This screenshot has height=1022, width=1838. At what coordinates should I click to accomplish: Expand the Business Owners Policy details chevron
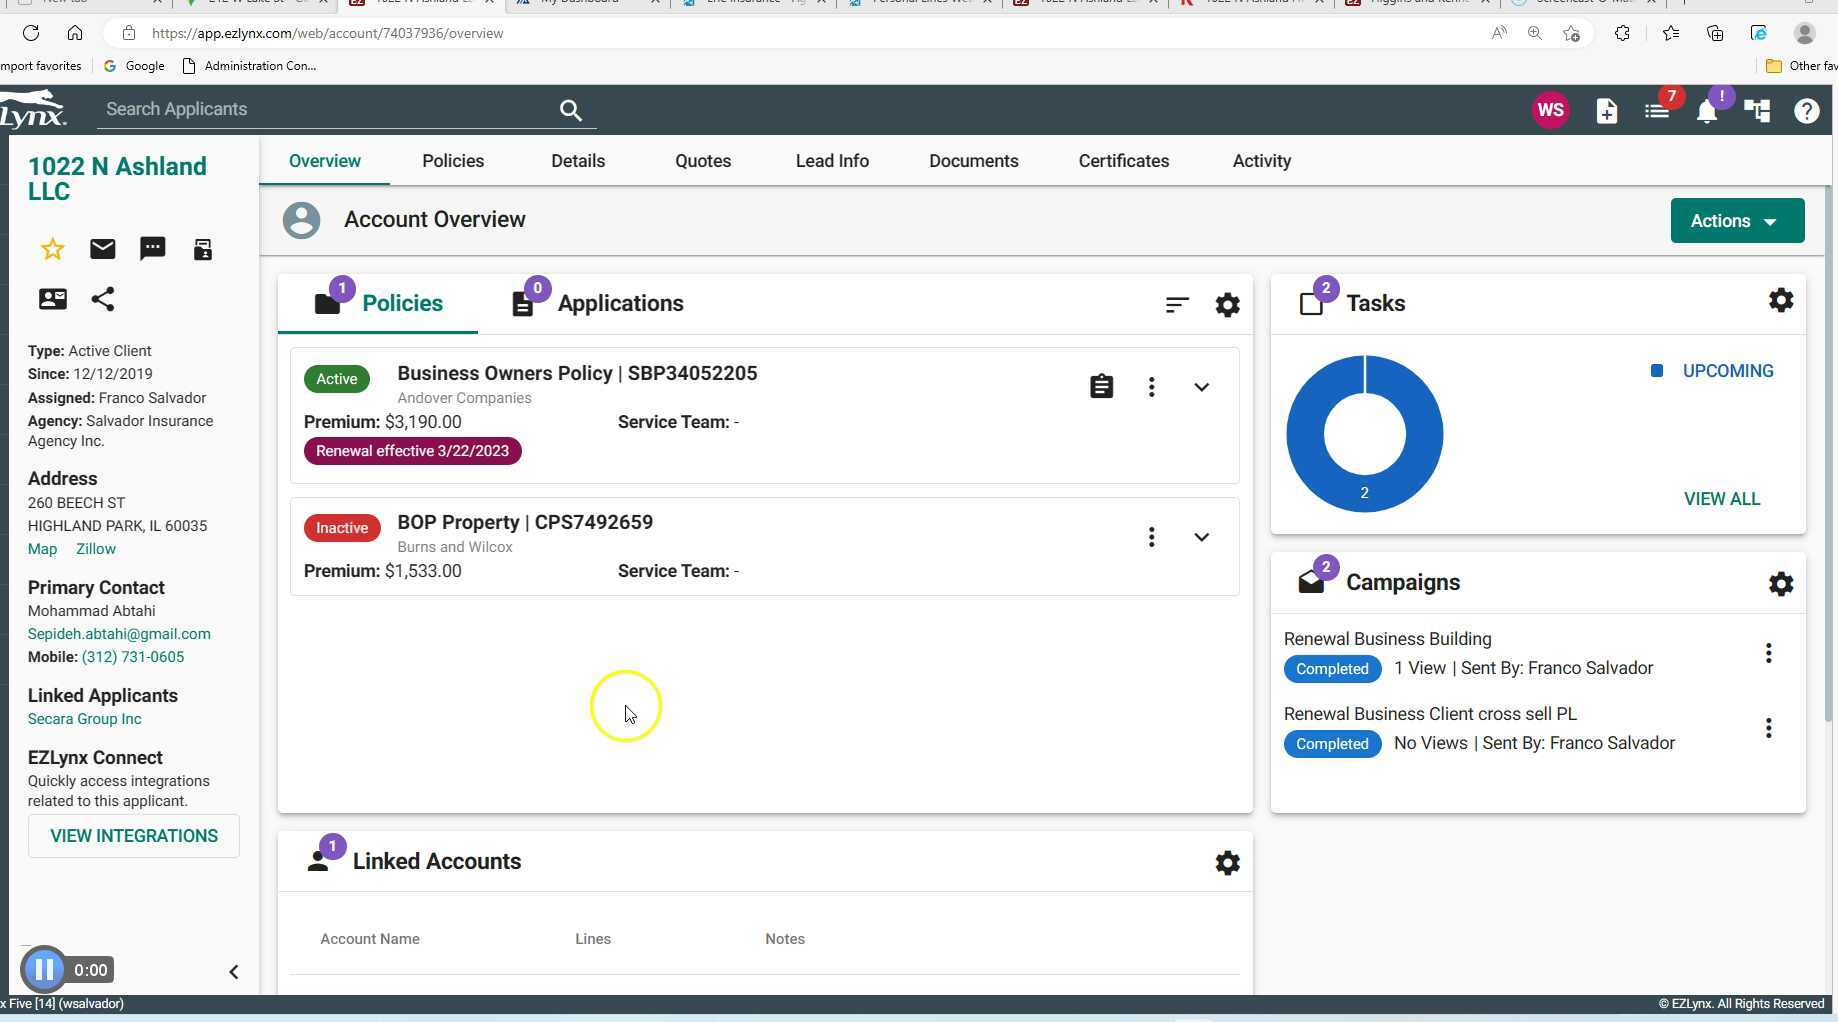[1201, 387]
